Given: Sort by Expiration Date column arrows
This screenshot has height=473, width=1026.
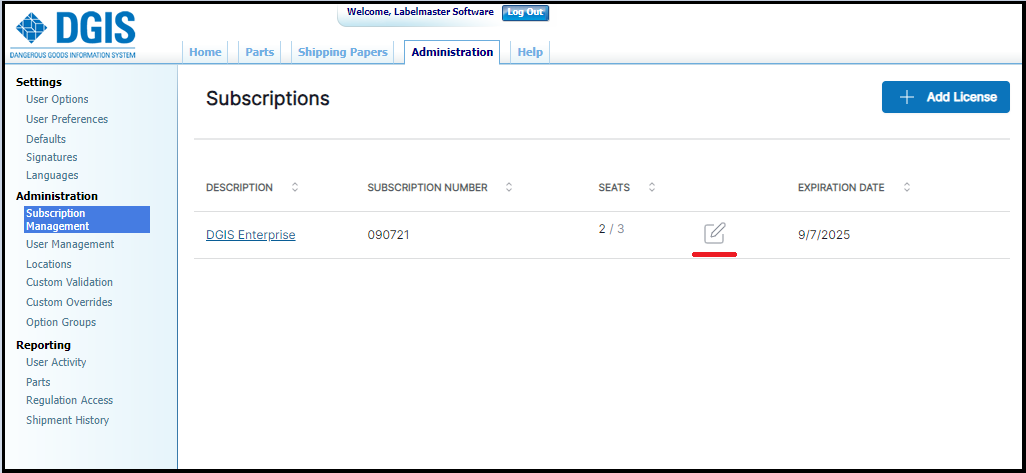Looking at the screenshot, I should pos(907,187).
